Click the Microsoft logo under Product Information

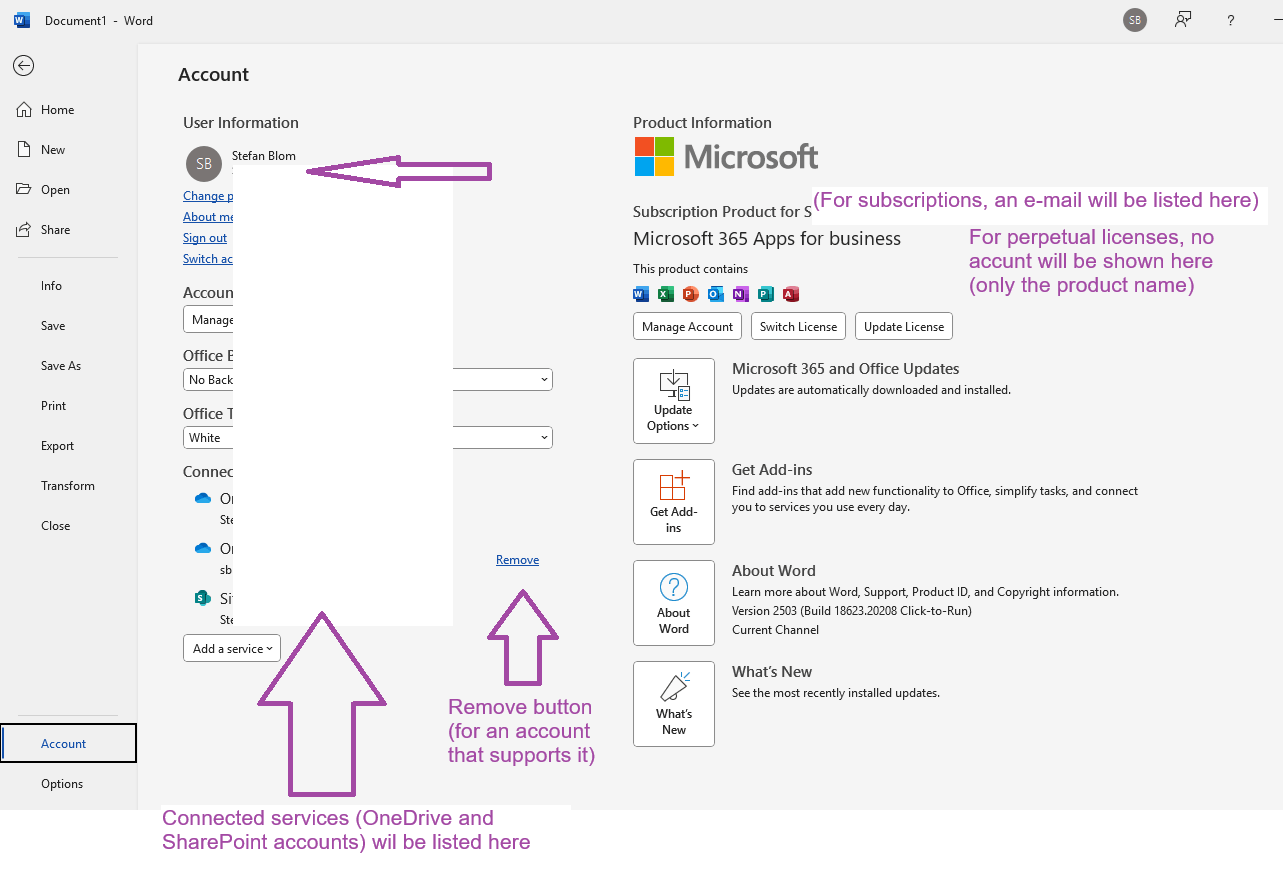click(726, 157)
